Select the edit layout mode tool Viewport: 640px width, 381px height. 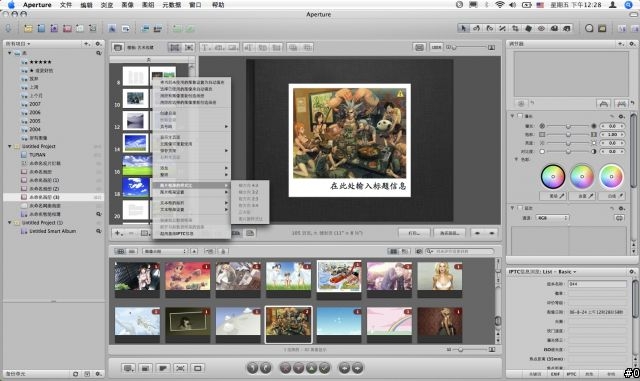[189, 47]
